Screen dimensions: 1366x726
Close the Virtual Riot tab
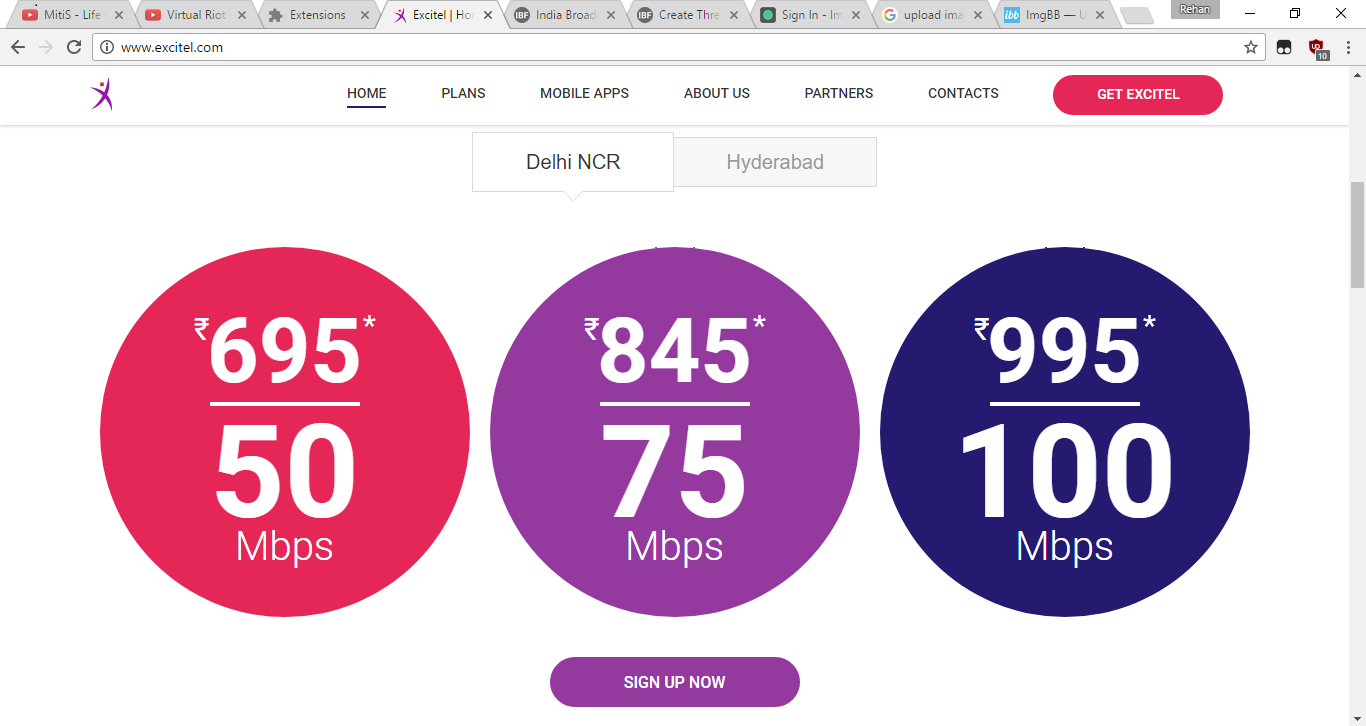[x=241, y=15]
